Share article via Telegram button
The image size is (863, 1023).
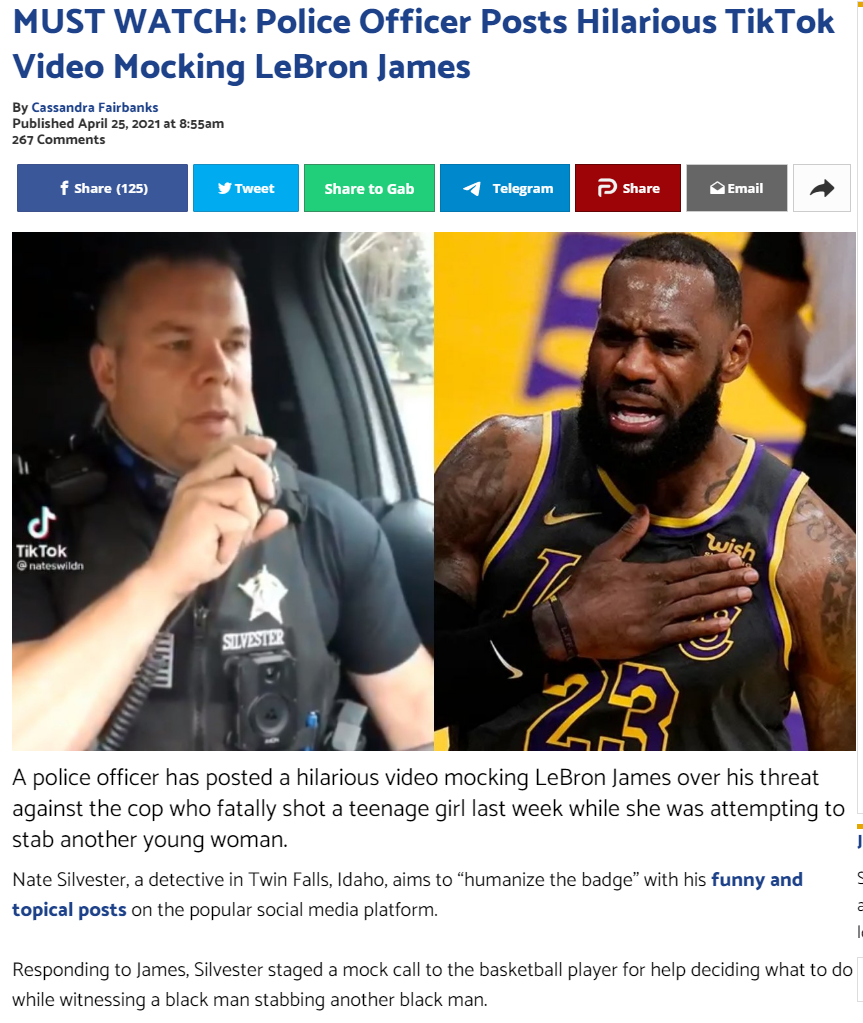tap(505, 188)
